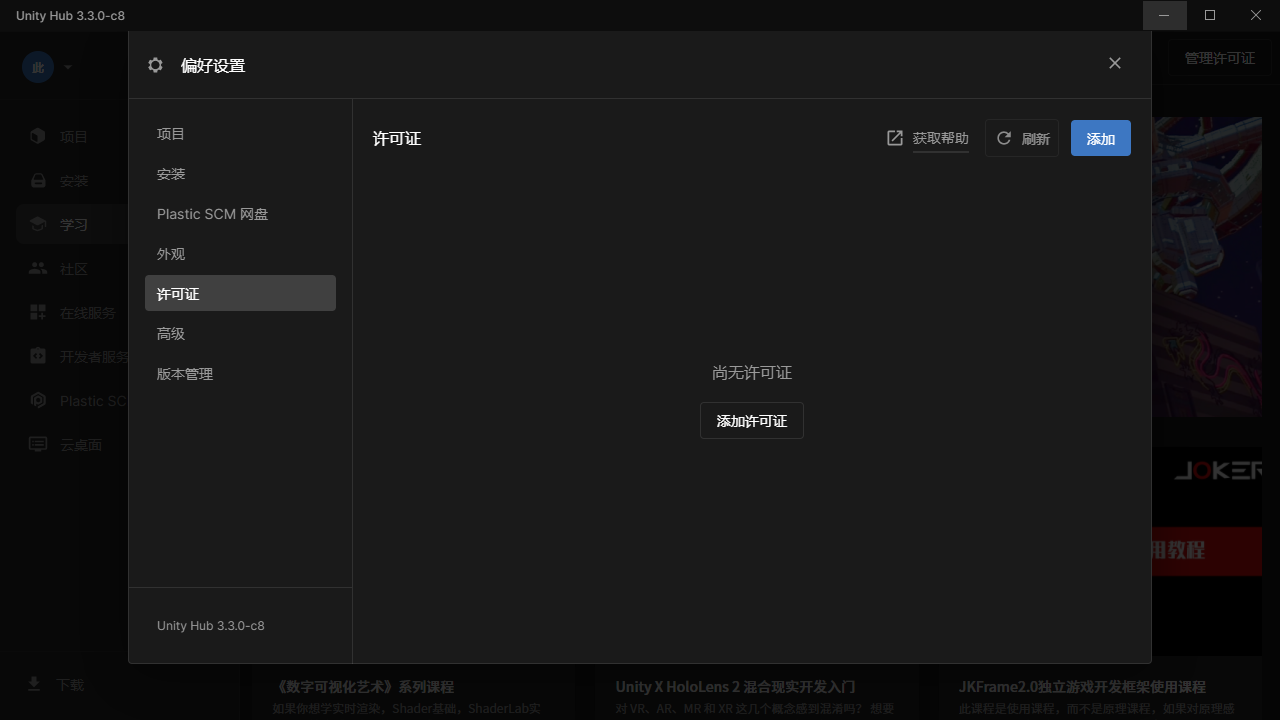The image size is (1280, 720).
Task: Open the 高级 preferences tab
Action: (240, 334)
